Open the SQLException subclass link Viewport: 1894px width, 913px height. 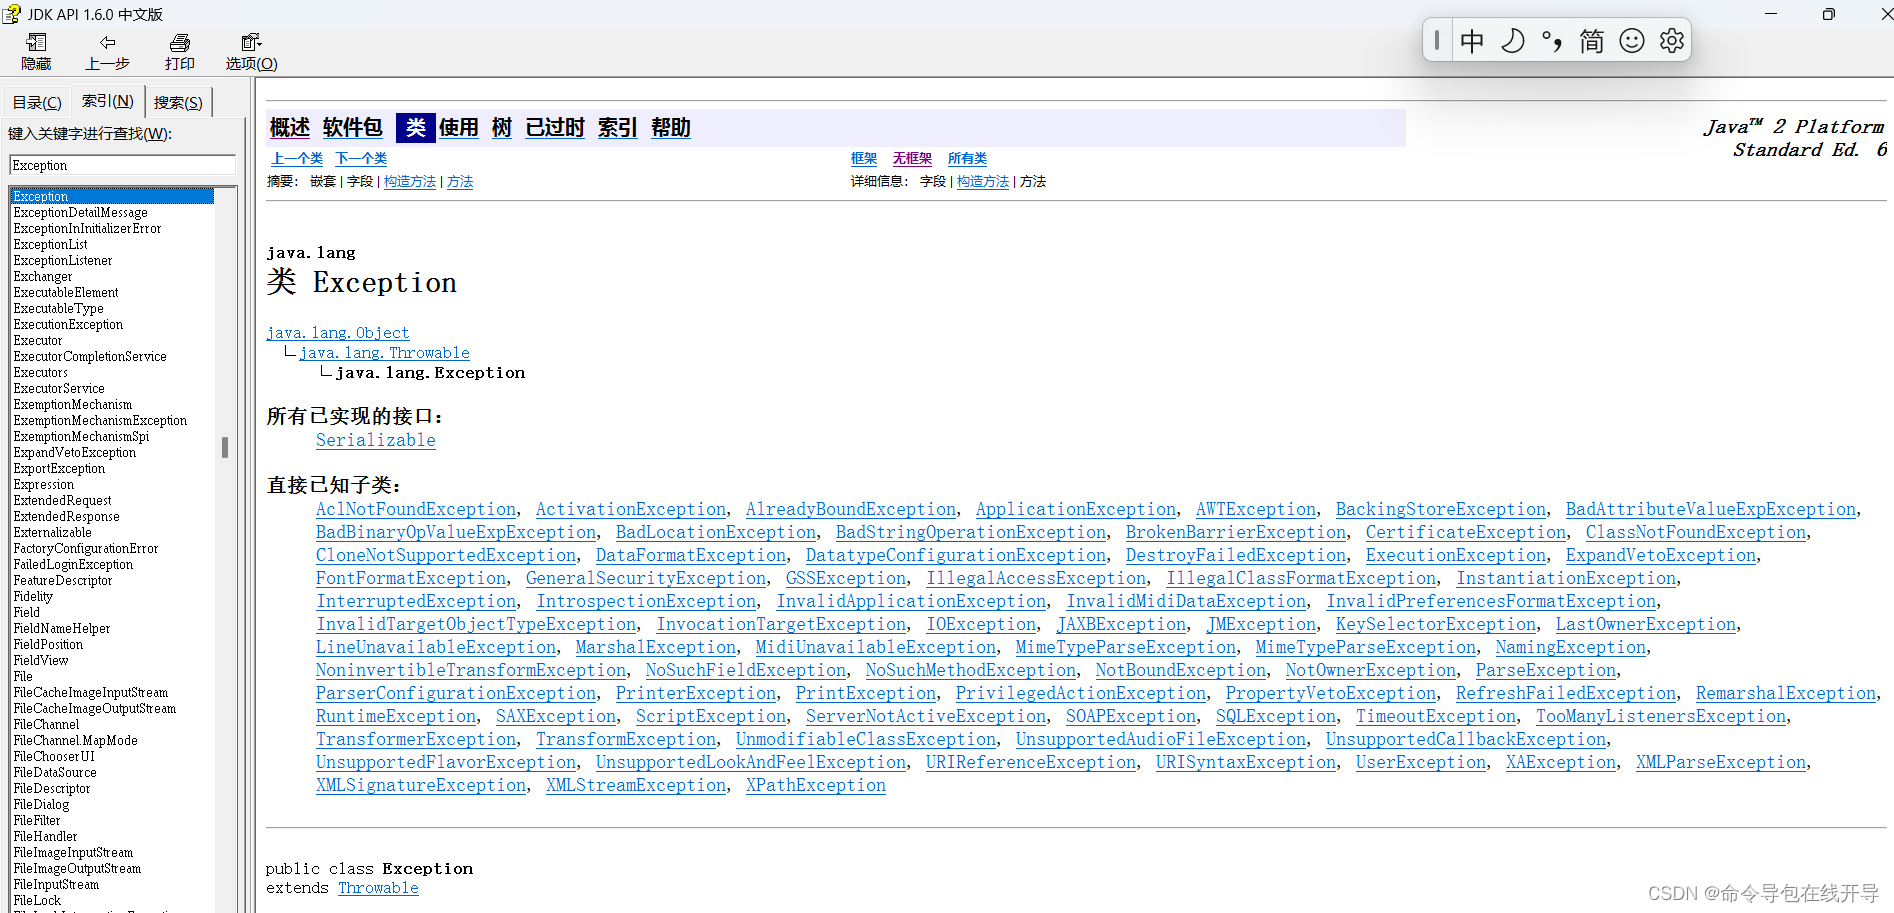coord(1276,716)
